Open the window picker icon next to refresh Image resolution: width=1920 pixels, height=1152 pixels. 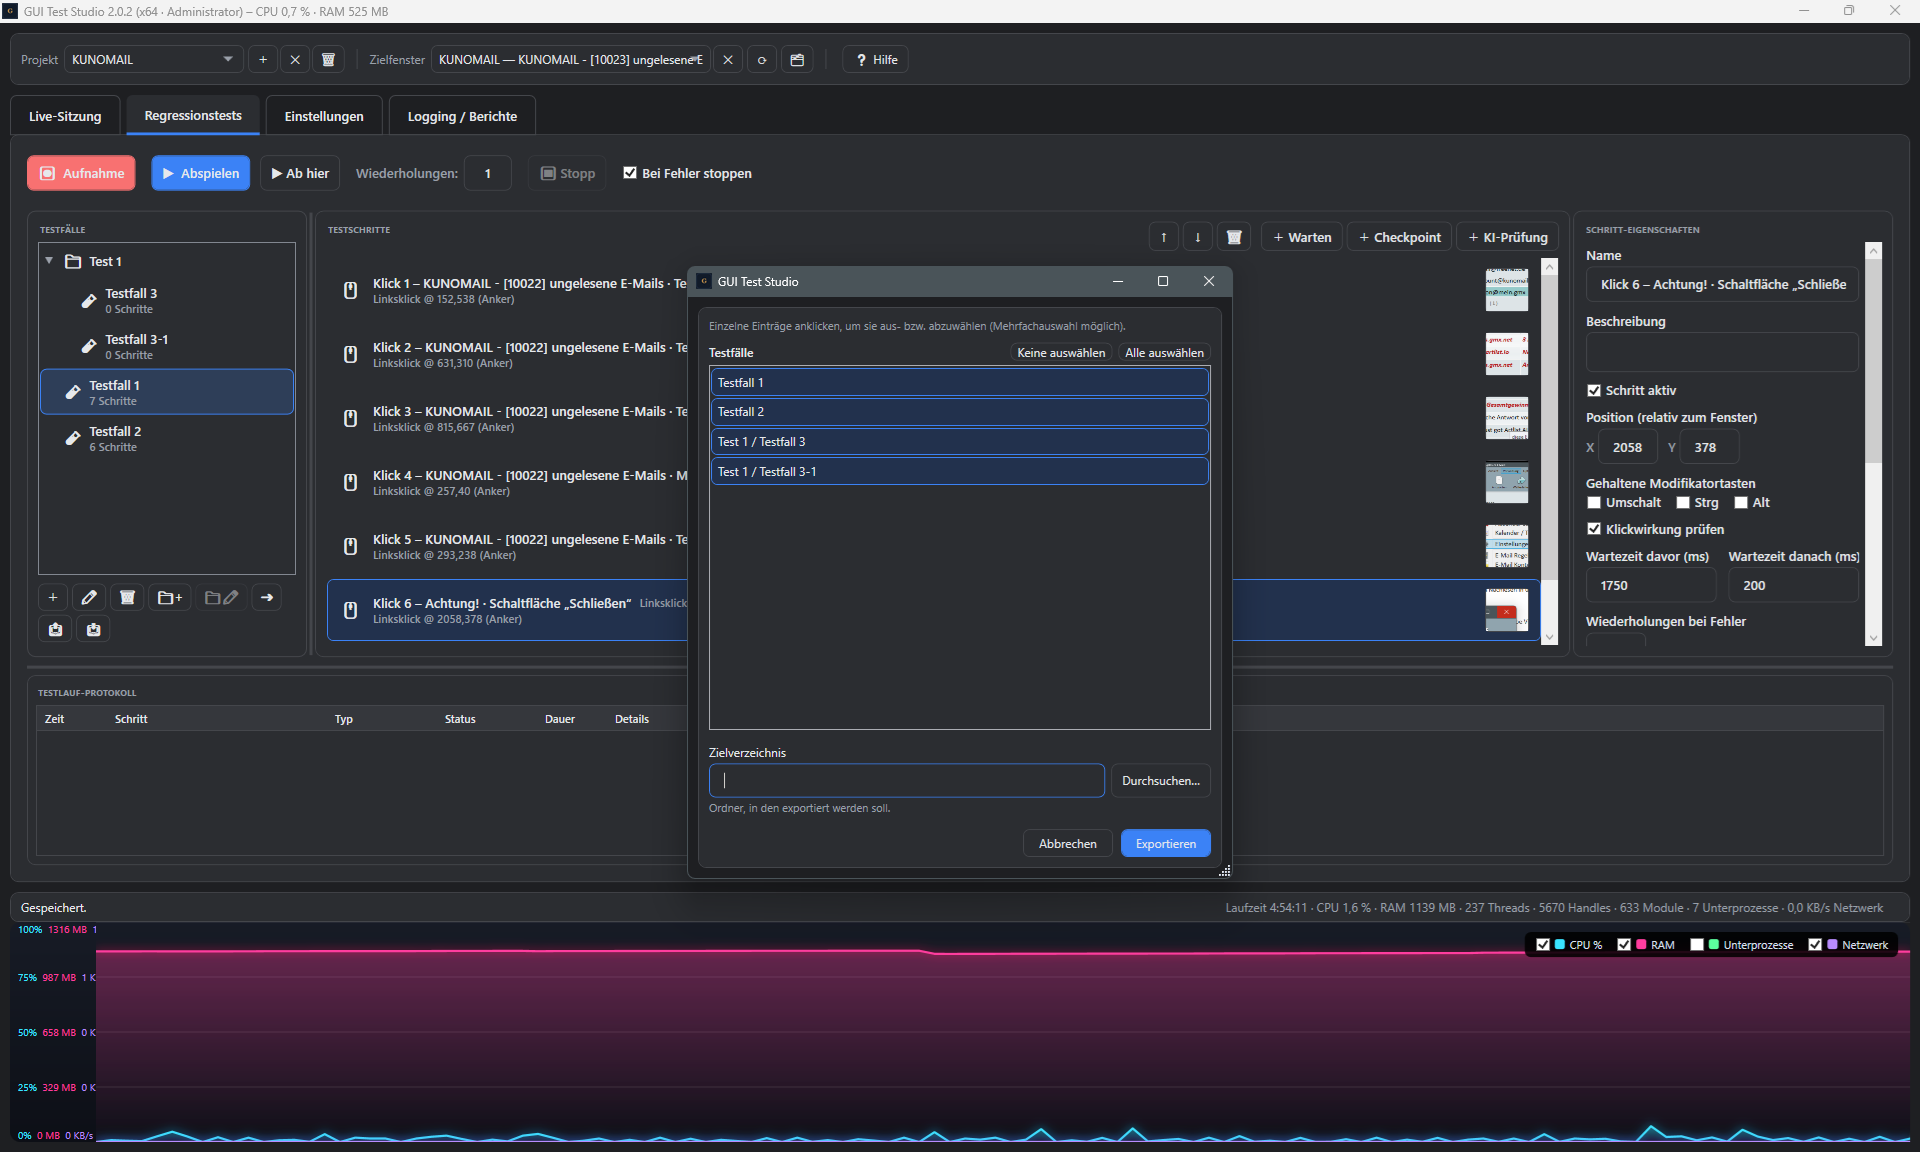tap(797, 60)
